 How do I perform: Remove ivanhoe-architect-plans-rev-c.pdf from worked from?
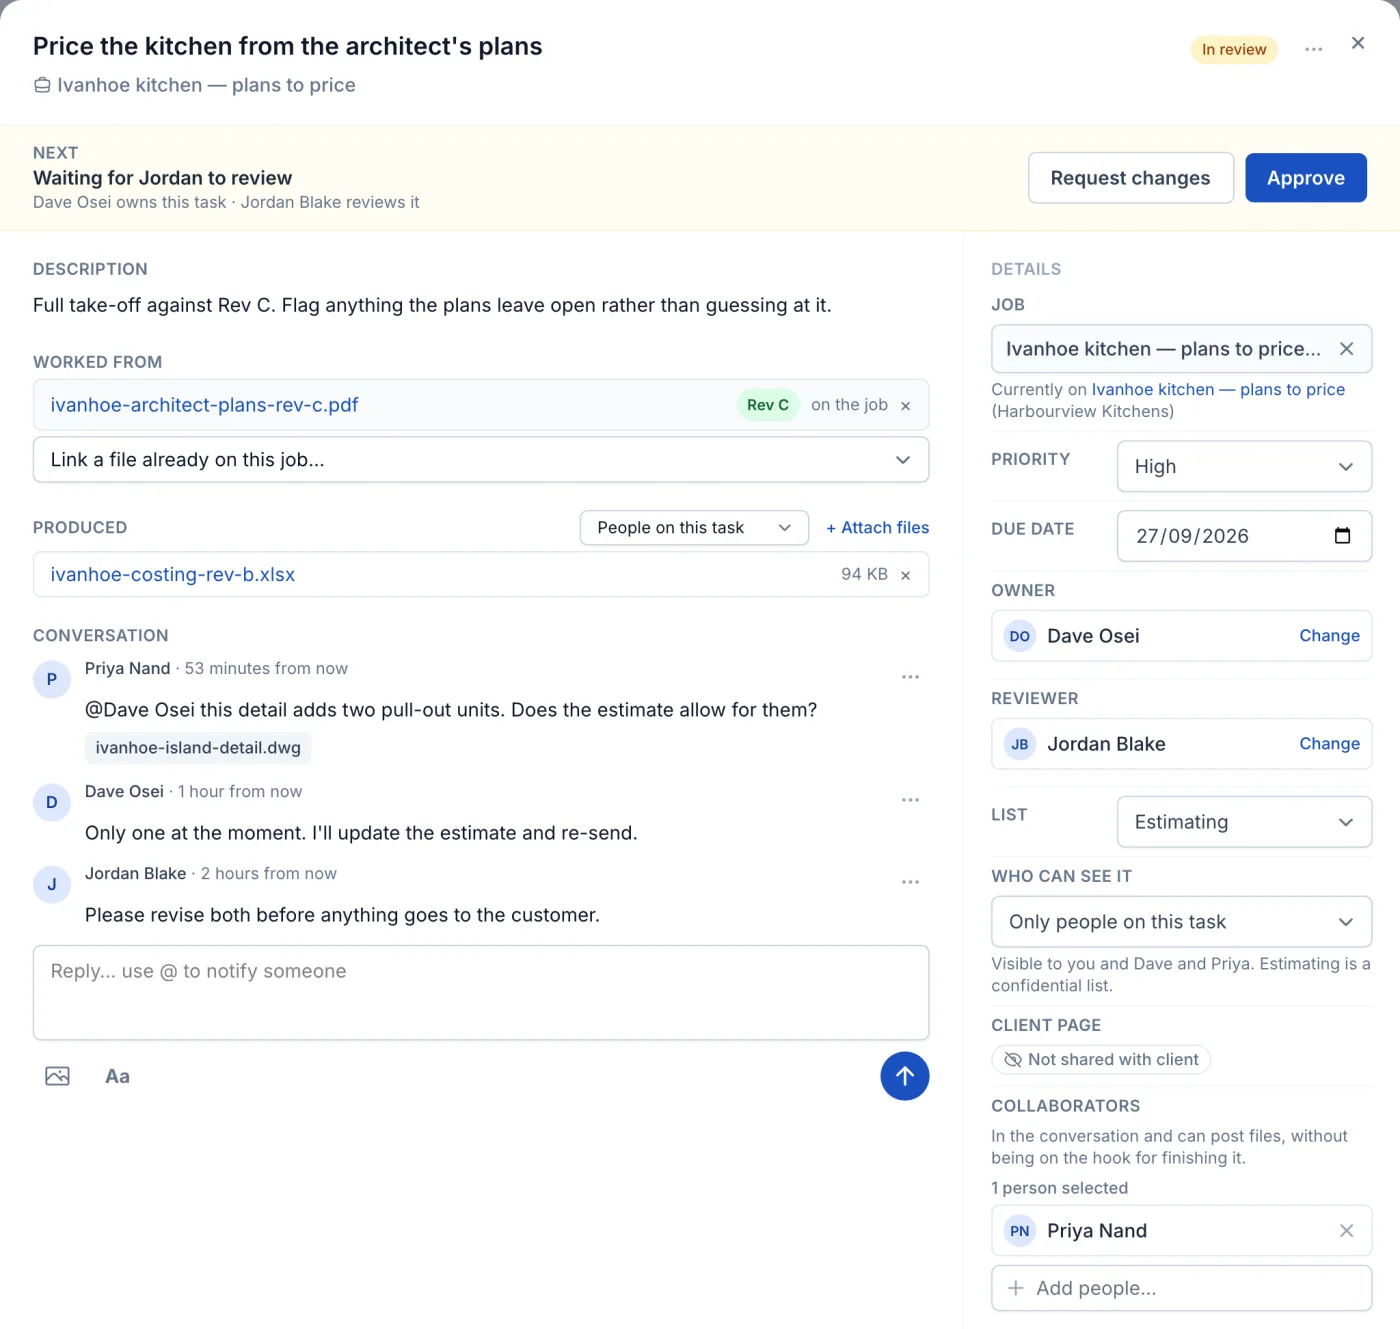[x=905, y=406]
